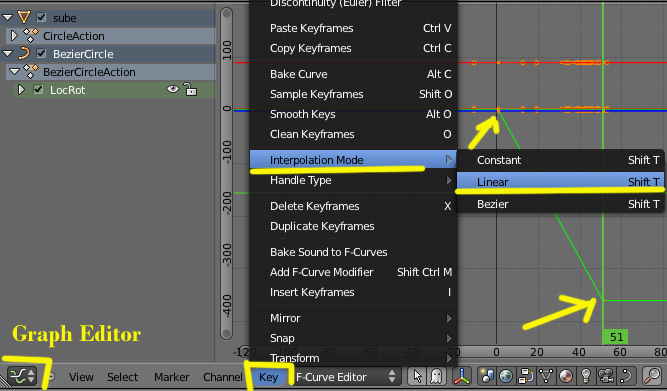667x391 pixels.
Task: Toggle the sube channel checkbox
Action: click(41, 17)
